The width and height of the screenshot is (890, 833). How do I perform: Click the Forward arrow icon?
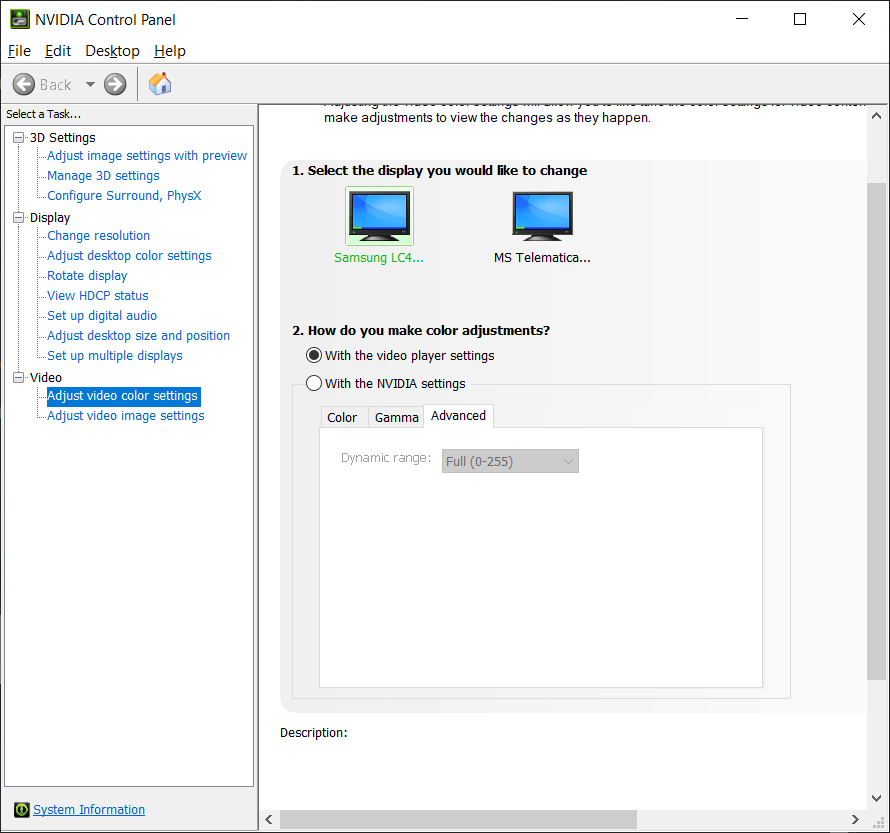click(x=115, y=85)
